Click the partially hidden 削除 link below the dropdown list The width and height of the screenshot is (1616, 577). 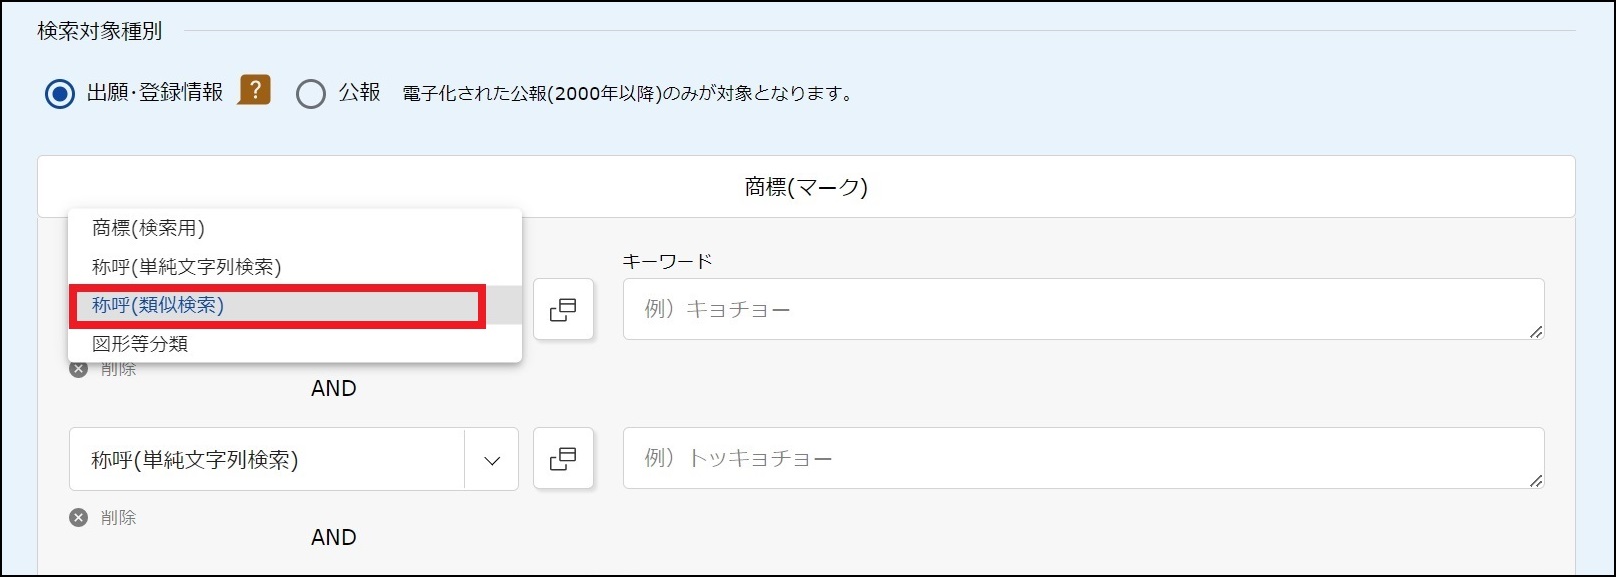118,370
